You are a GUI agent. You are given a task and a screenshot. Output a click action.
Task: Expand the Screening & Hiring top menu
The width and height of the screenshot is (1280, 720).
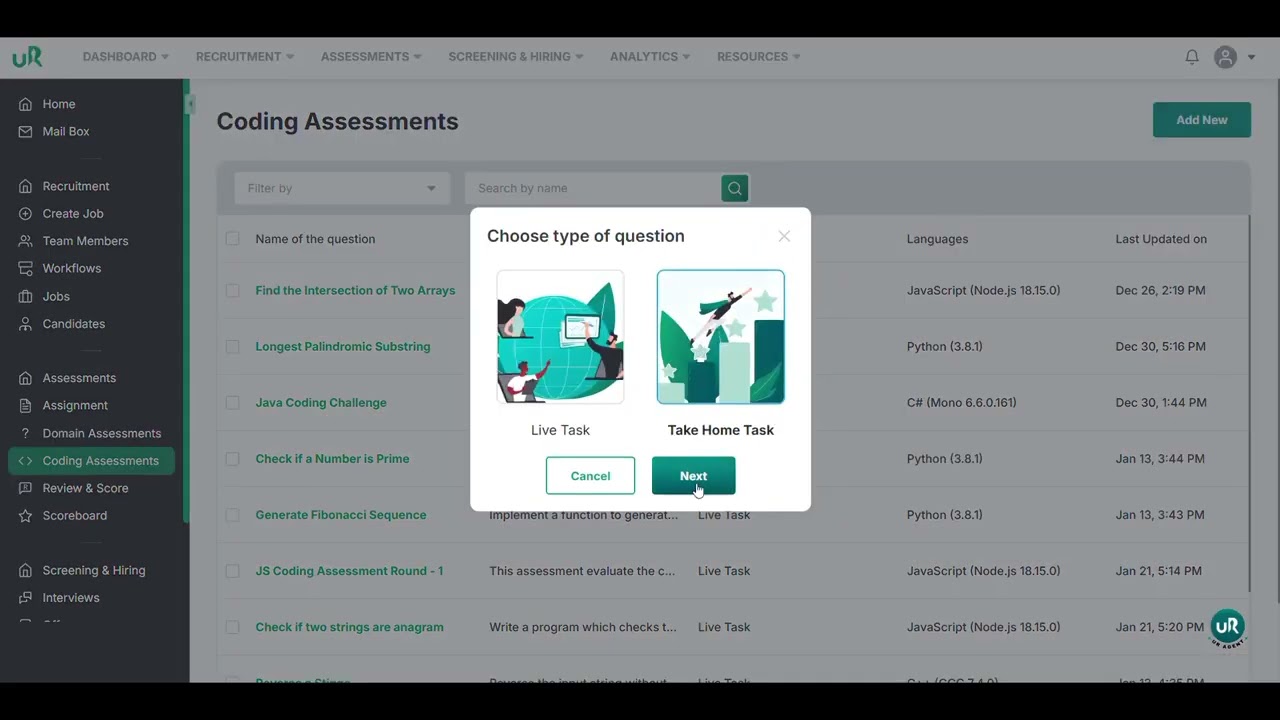[516, 57]
